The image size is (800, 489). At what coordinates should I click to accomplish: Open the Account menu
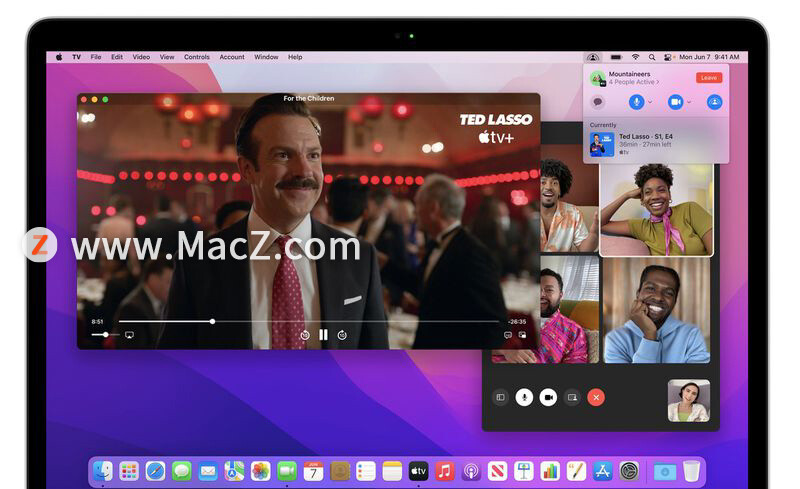coord(232,57)
